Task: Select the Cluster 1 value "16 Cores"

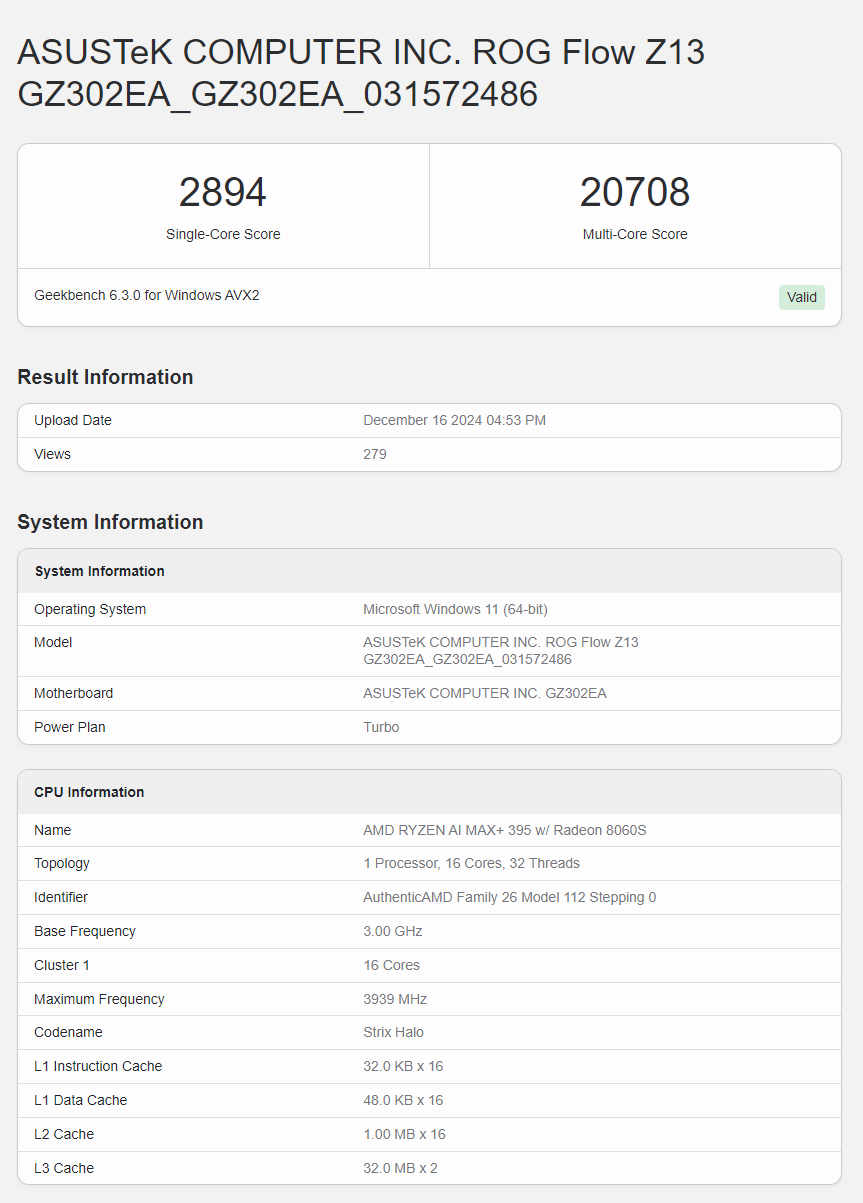Action: (392, 965)
